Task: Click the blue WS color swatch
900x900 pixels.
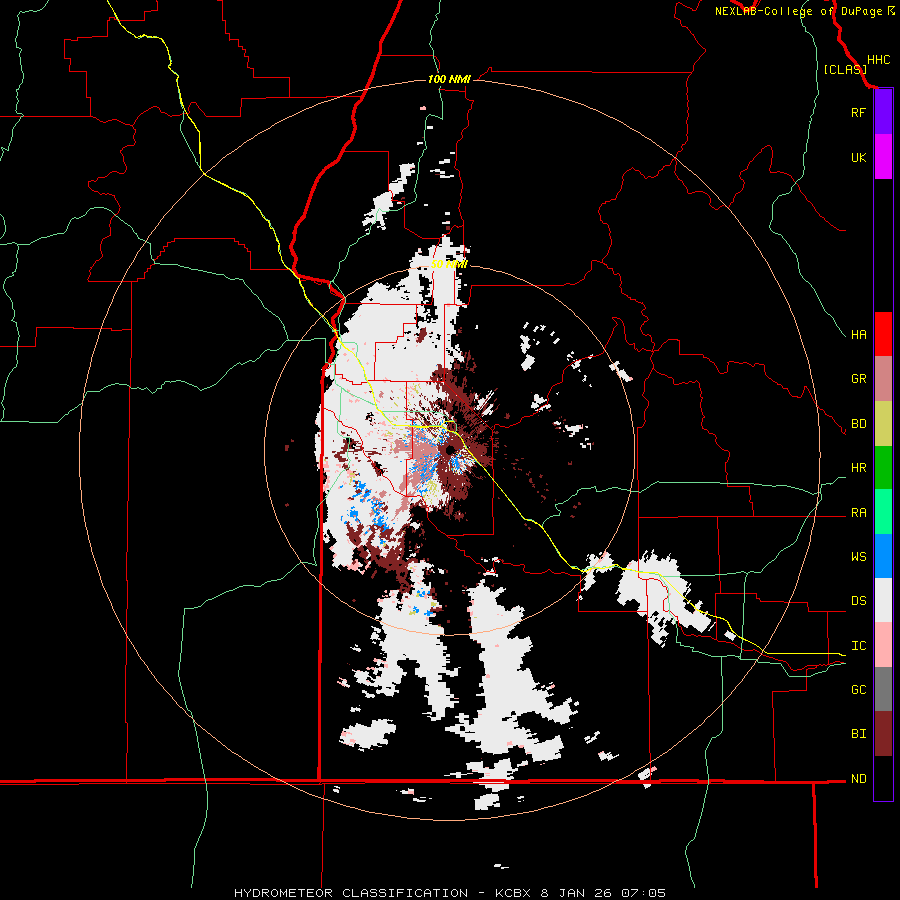Action: [x=883, y=556]
